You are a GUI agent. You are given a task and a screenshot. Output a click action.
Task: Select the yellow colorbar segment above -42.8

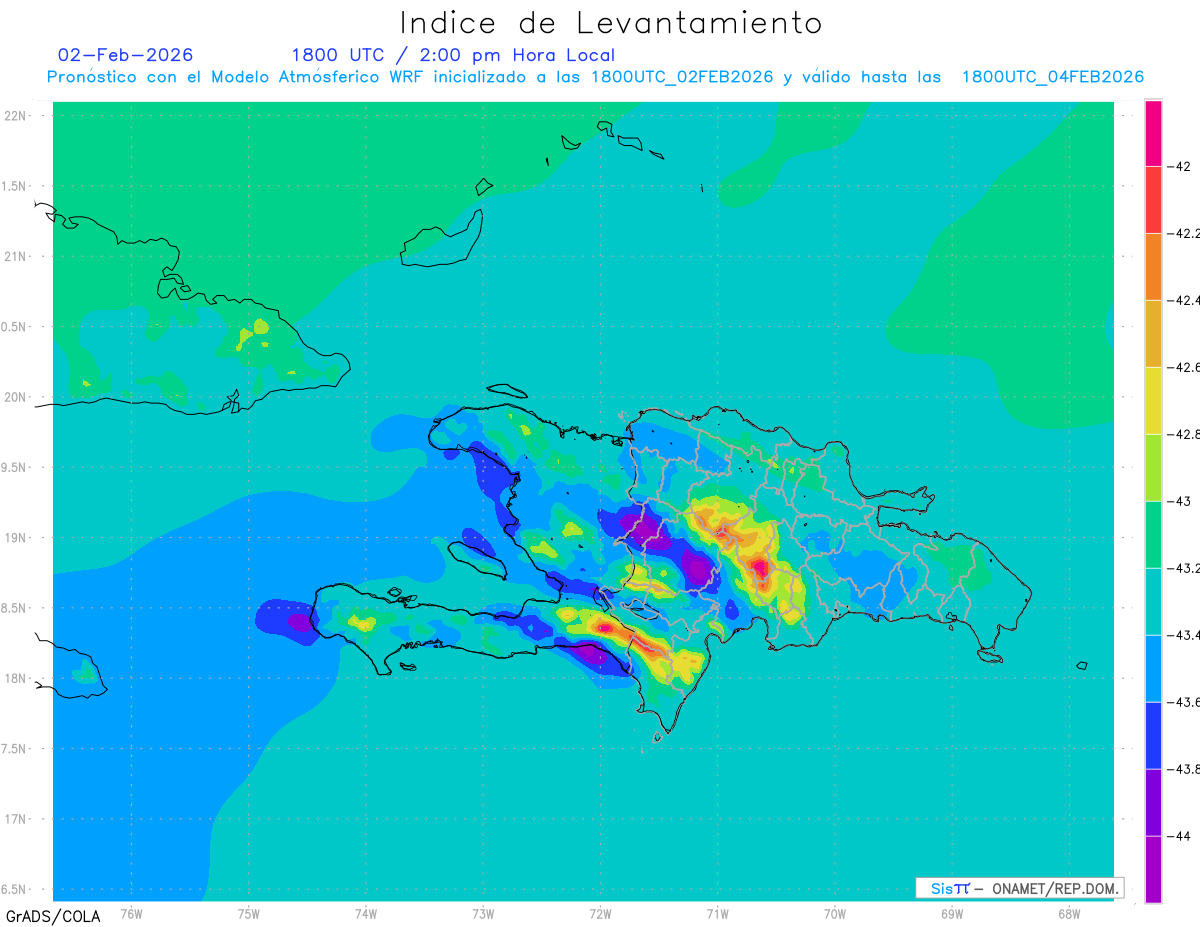(1153, 400)
